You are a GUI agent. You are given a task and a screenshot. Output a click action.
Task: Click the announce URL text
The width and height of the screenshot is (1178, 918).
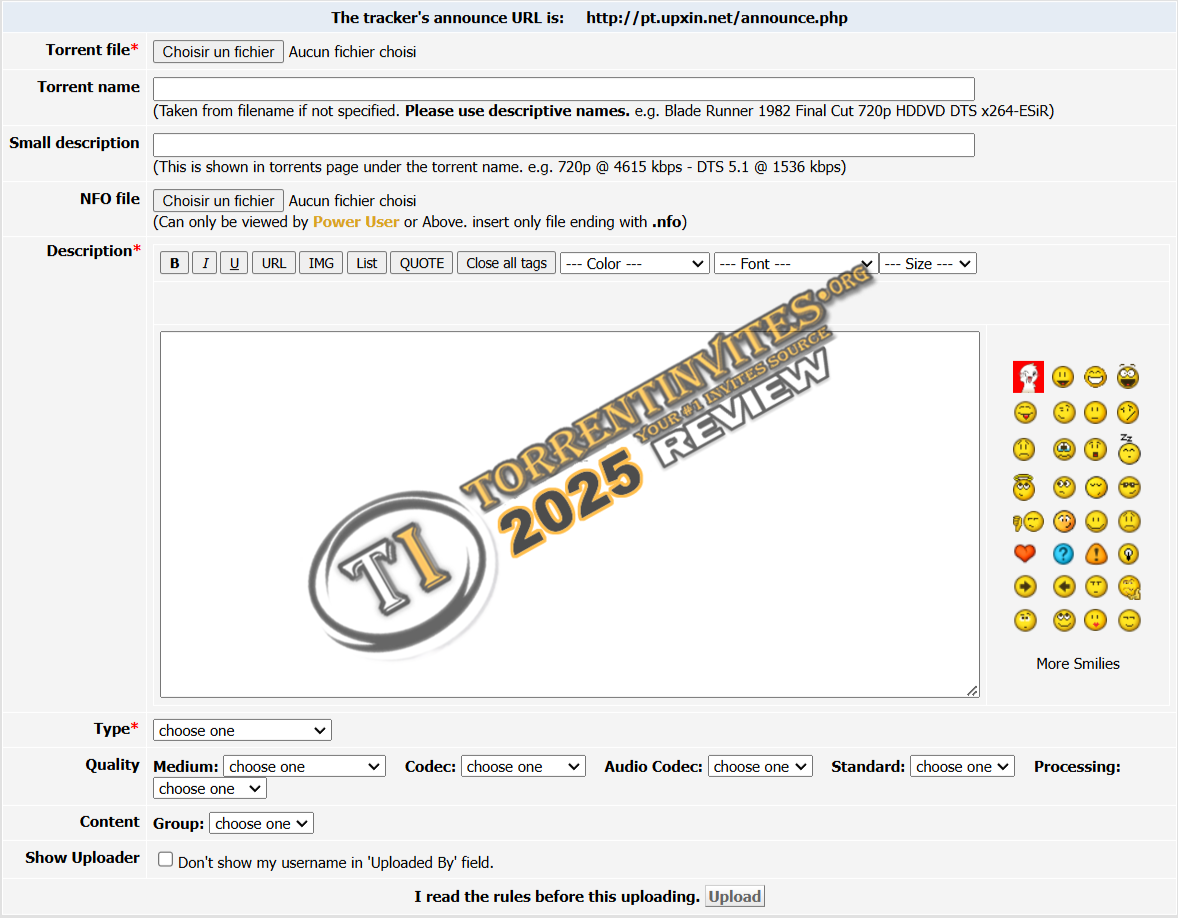pyautogui.click(x=717, y=18)
